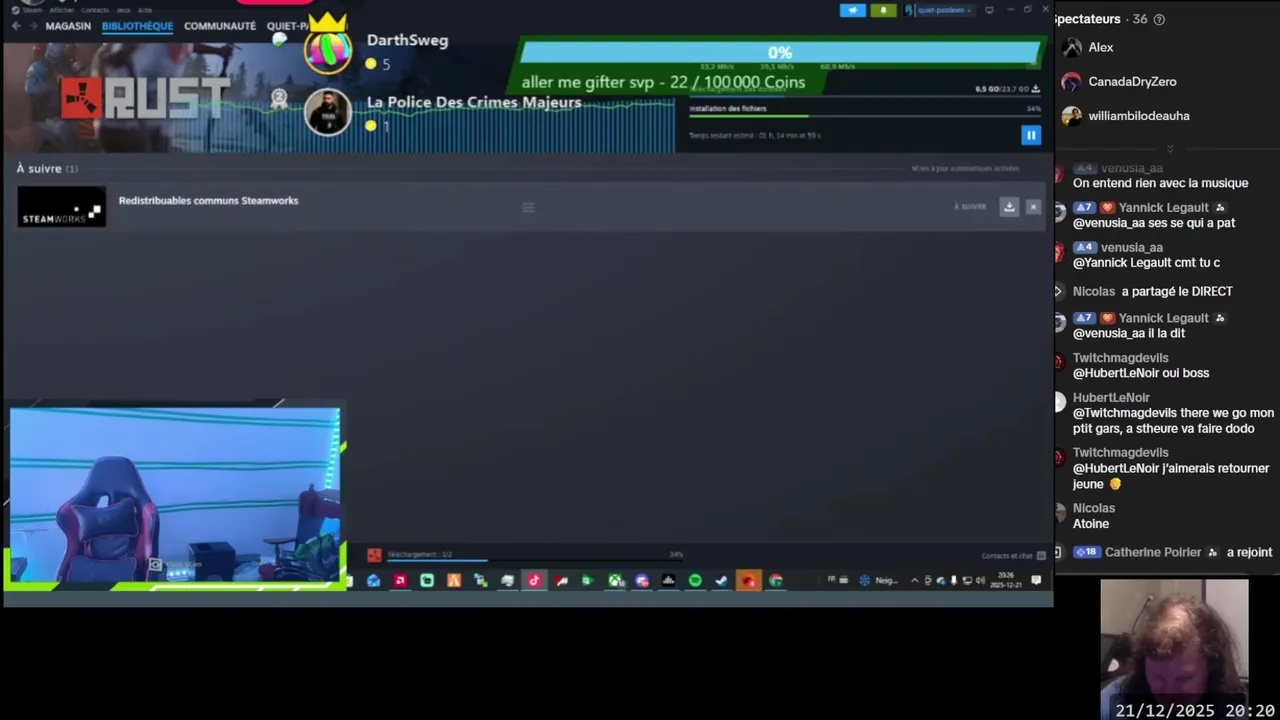This screenshot has width=1280, height=720.
Task: Click the printer icon in taskbar
Action: point(507,580)
